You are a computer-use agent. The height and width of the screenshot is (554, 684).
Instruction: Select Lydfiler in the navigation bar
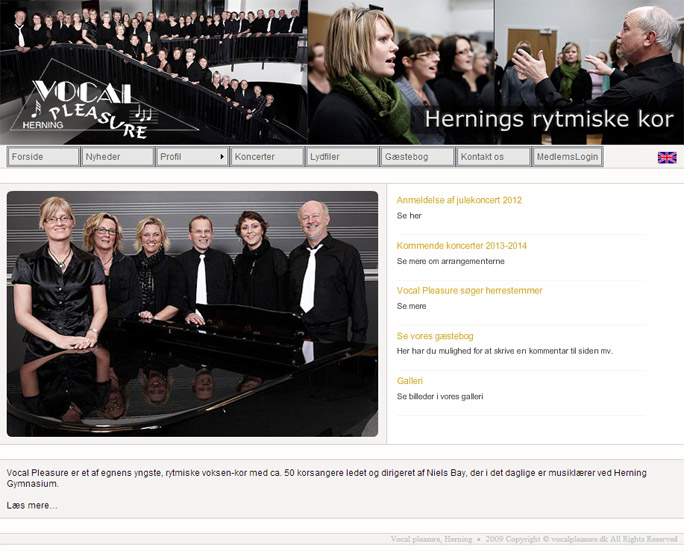(342, 157)
